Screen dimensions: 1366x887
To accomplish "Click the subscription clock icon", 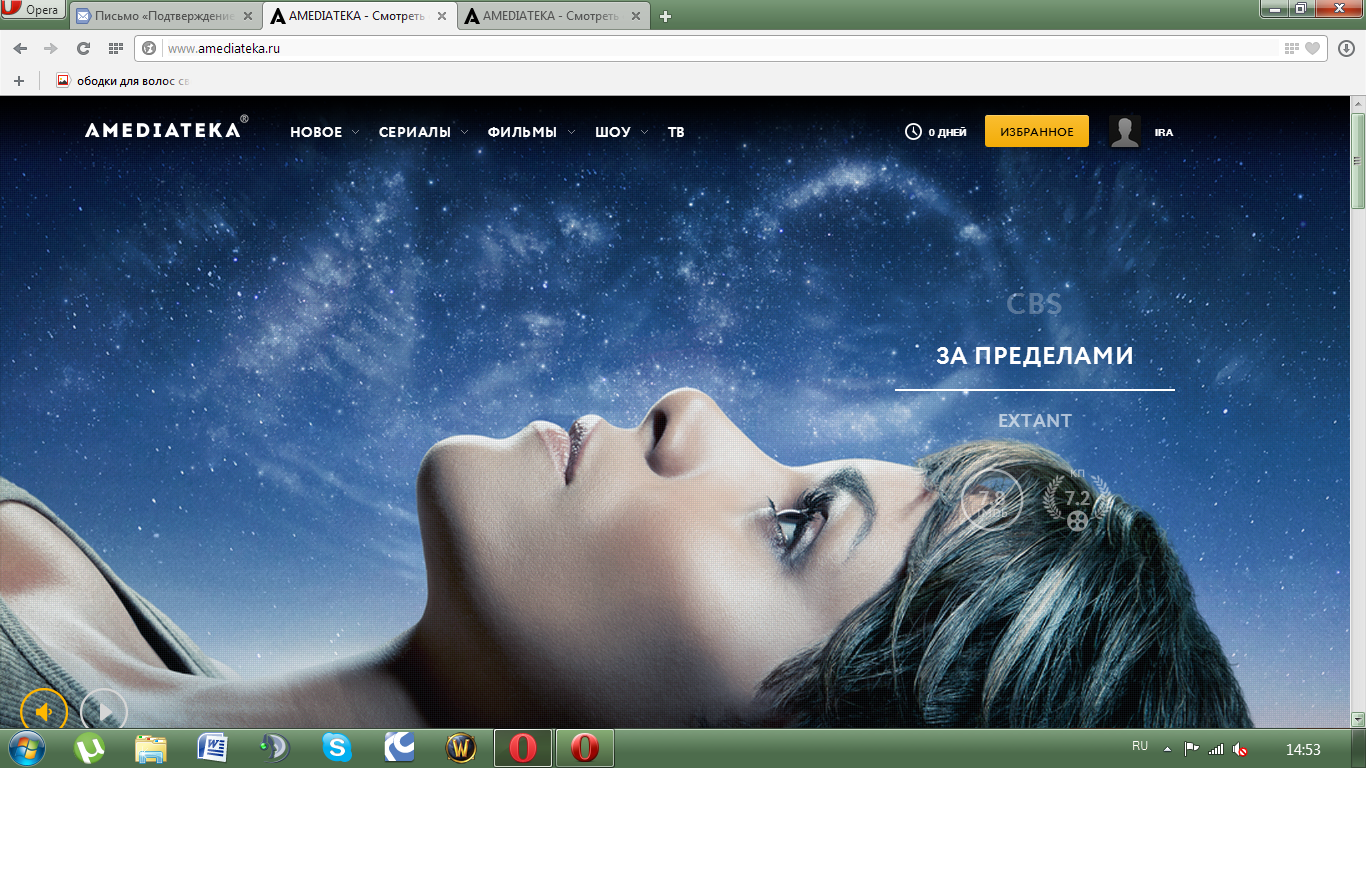I will pos(913,132).
